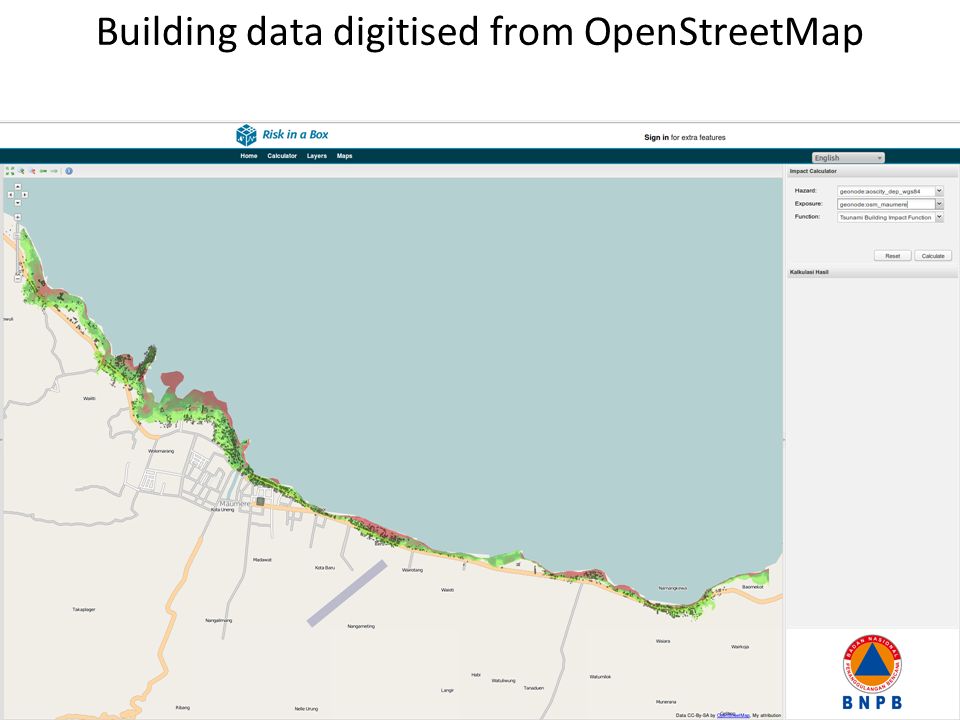960x720 pixels.
Task: Click the Hazard field geonode:aoscity_dep_wgs84
Action: (886, 191)
